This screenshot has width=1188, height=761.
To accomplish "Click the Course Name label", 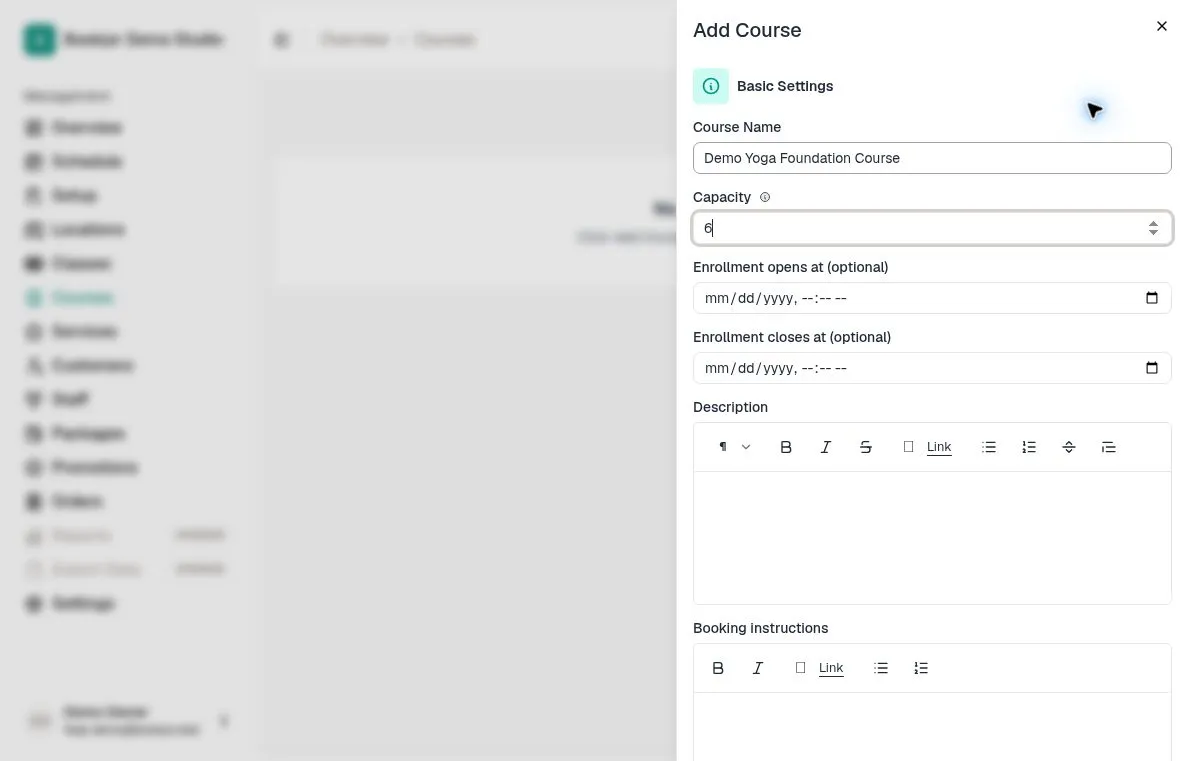I will (x=737, y=127).
